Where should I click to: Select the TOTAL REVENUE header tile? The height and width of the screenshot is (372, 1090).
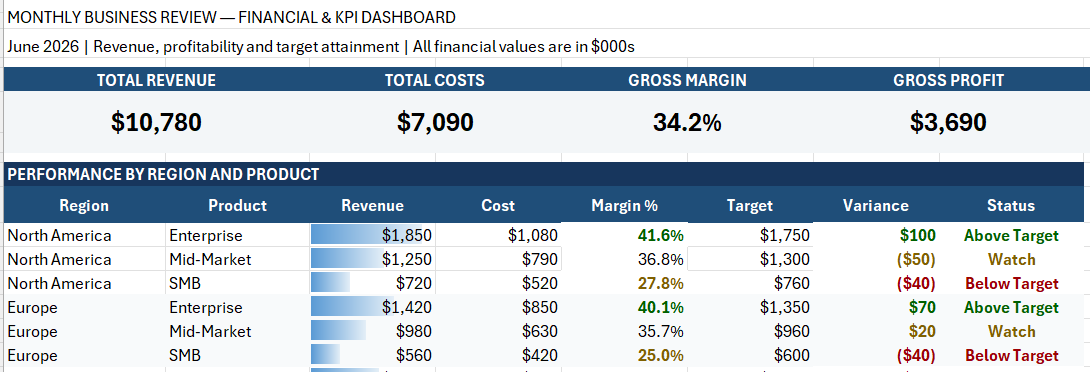coord(156,80)
